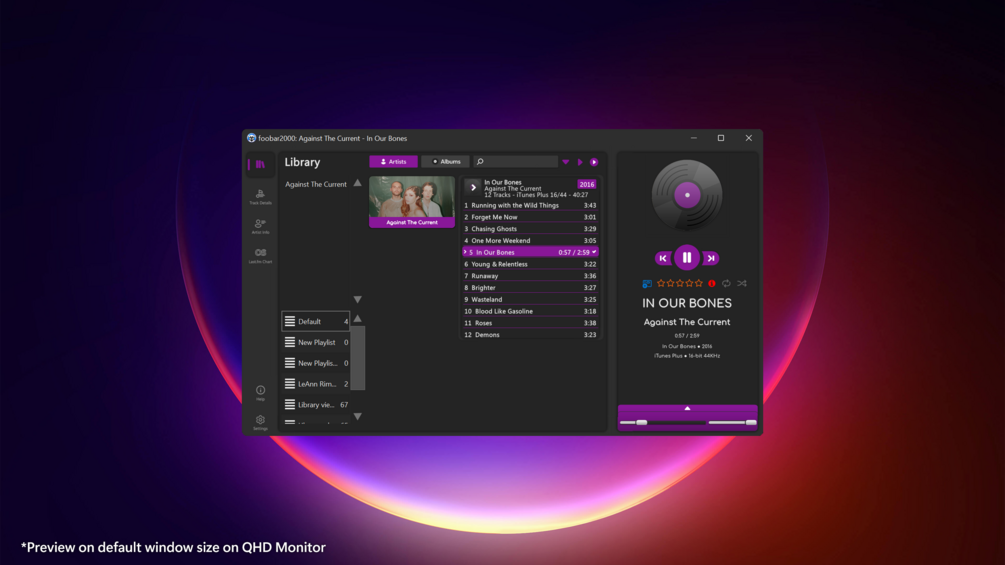
Task: Open Help from the sidebar
Action: [x=260, y=393]
